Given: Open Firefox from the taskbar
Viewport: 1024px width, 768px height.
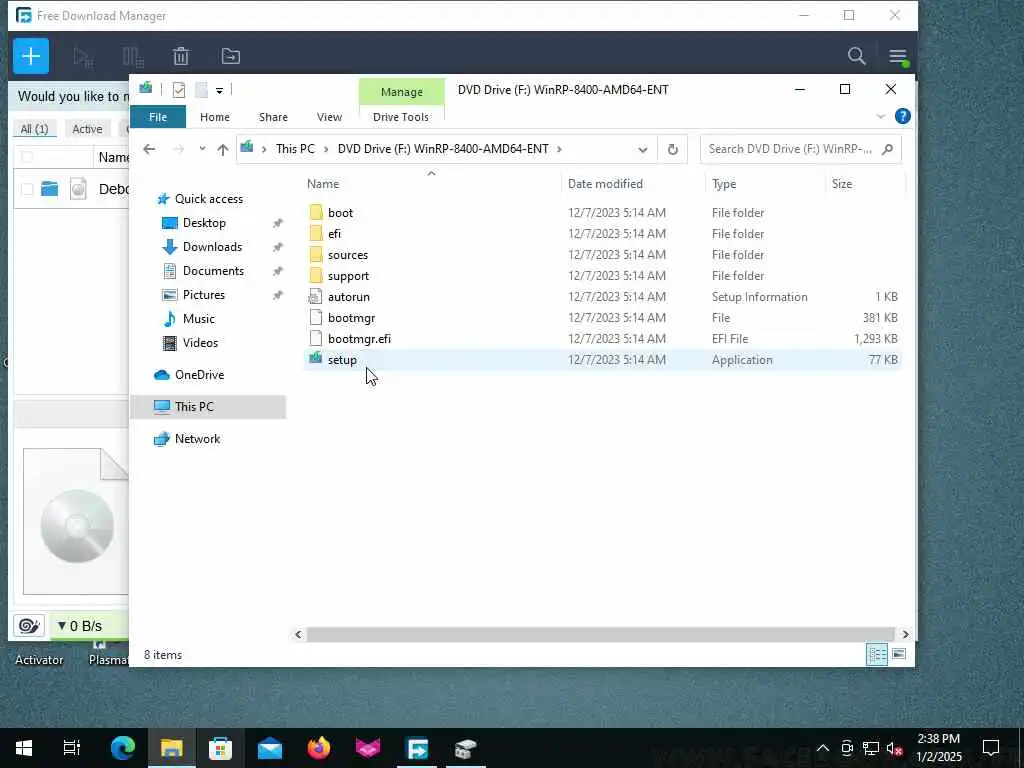Looking at the screenshot, I should click(x=319, y=748).
